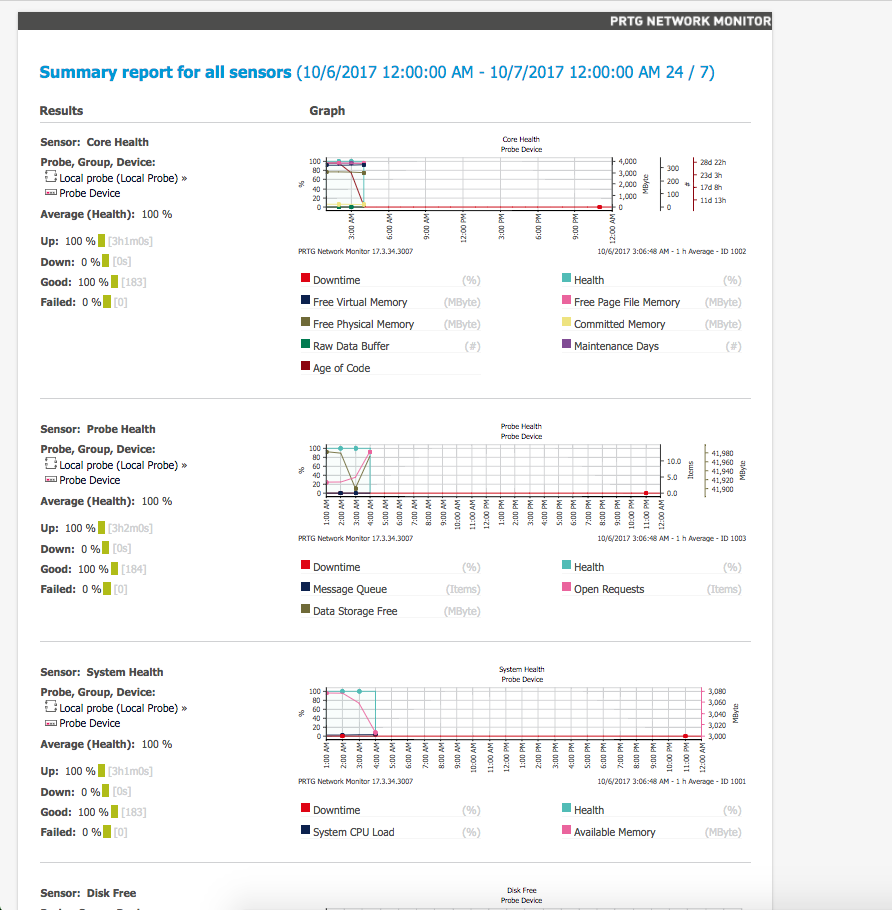Click the Probe Device icon under System Health
The height and width of the screenshot is (910, 892).
(51, 723)
